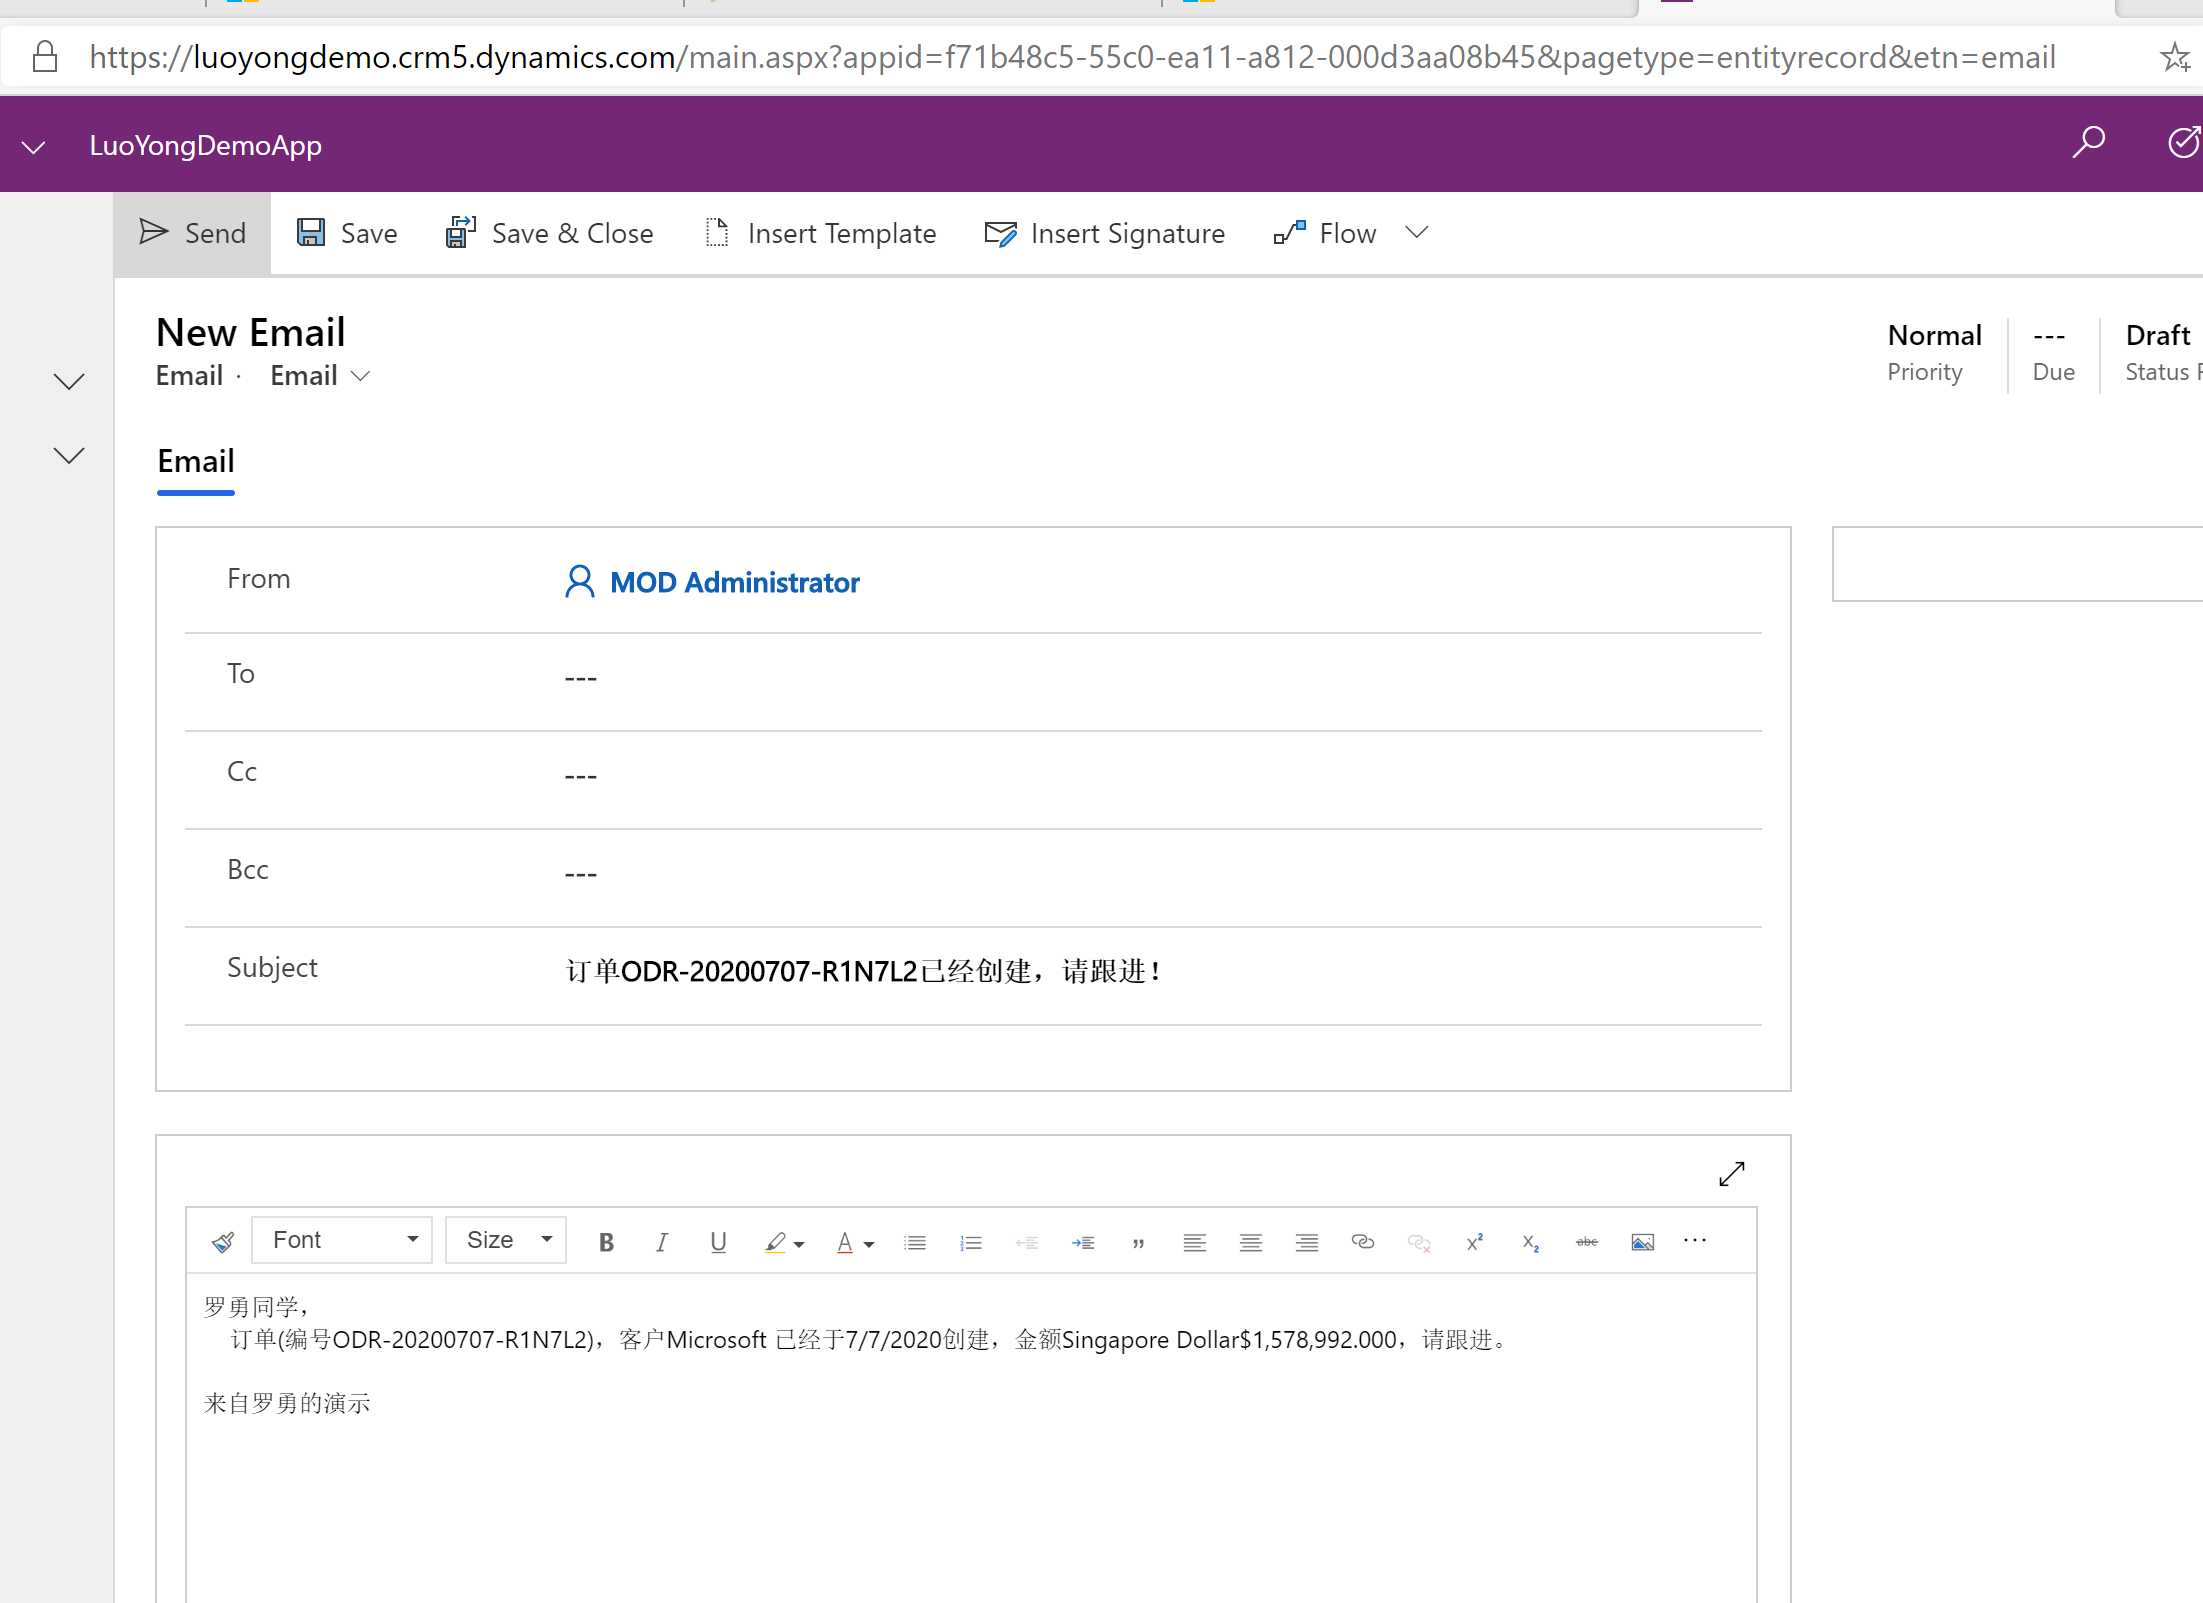Click the Italic formatting icon
This screenshot has width=2203, height=1603.
(x=662, y=1240)
